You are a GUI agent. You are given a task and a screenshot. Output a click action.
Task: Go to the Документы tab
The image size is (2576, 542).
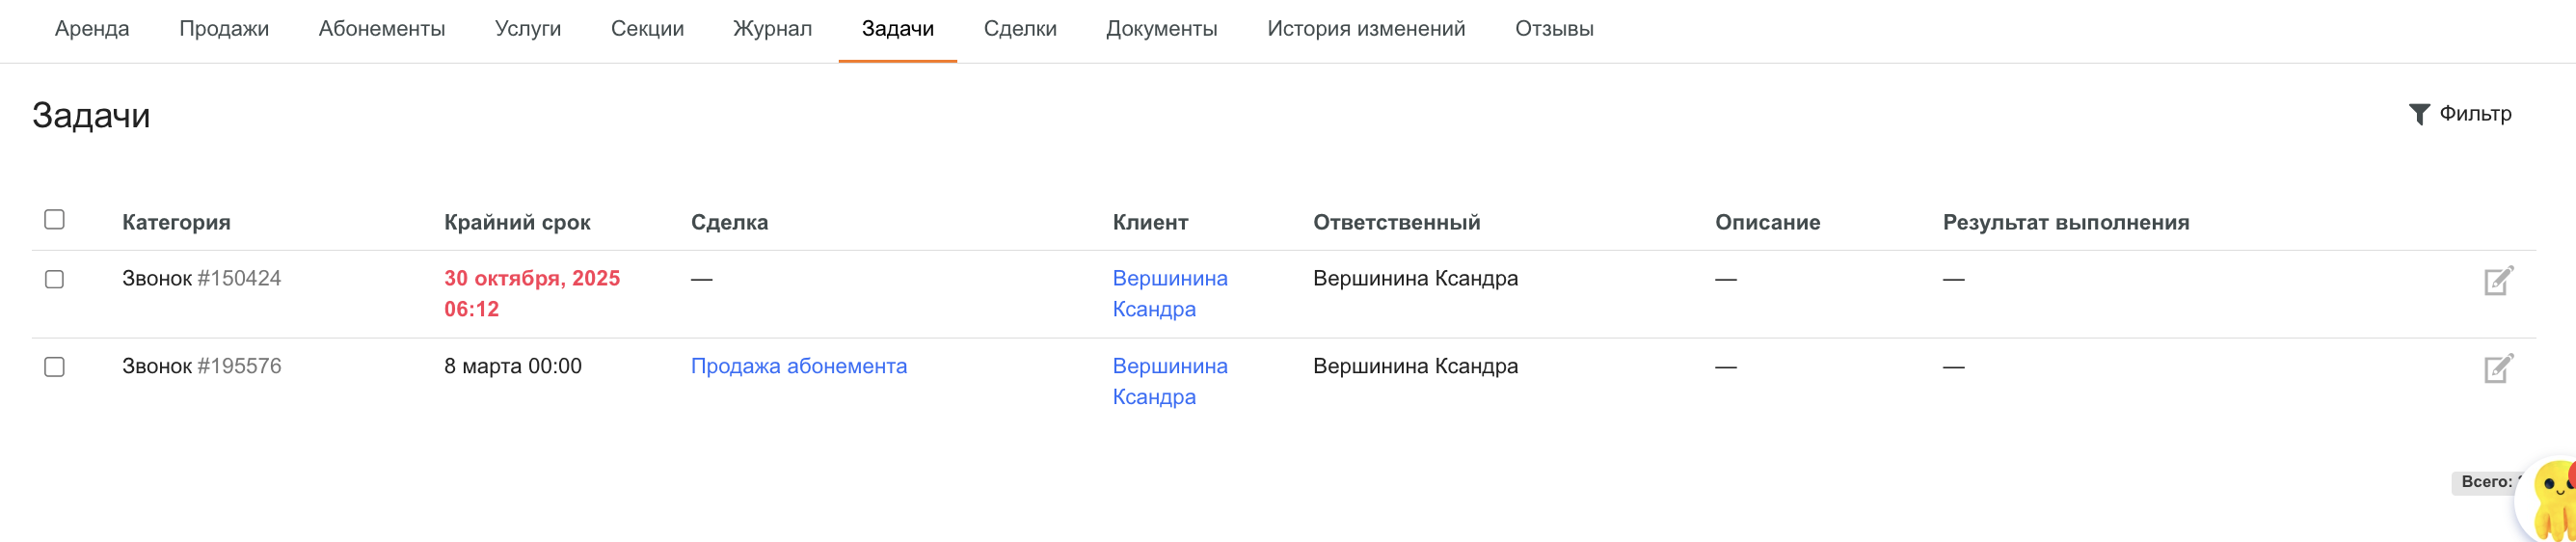1161,29
